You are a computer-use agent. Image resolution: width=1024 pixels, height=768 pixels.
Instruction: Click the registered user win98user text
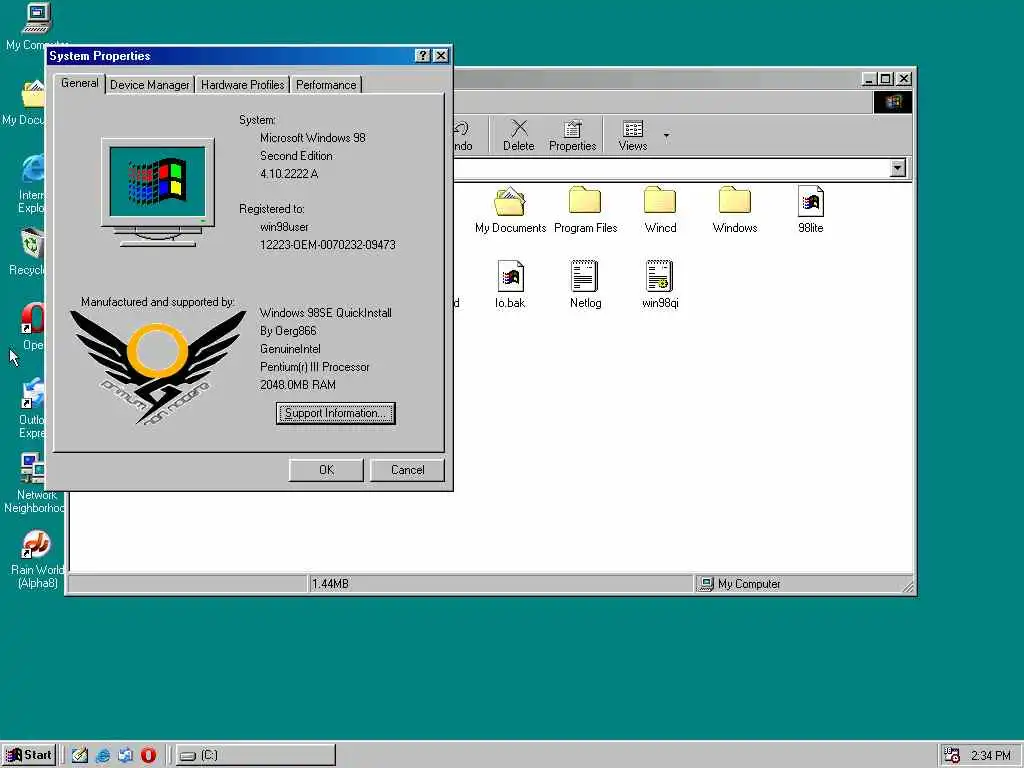coord(284,227)
